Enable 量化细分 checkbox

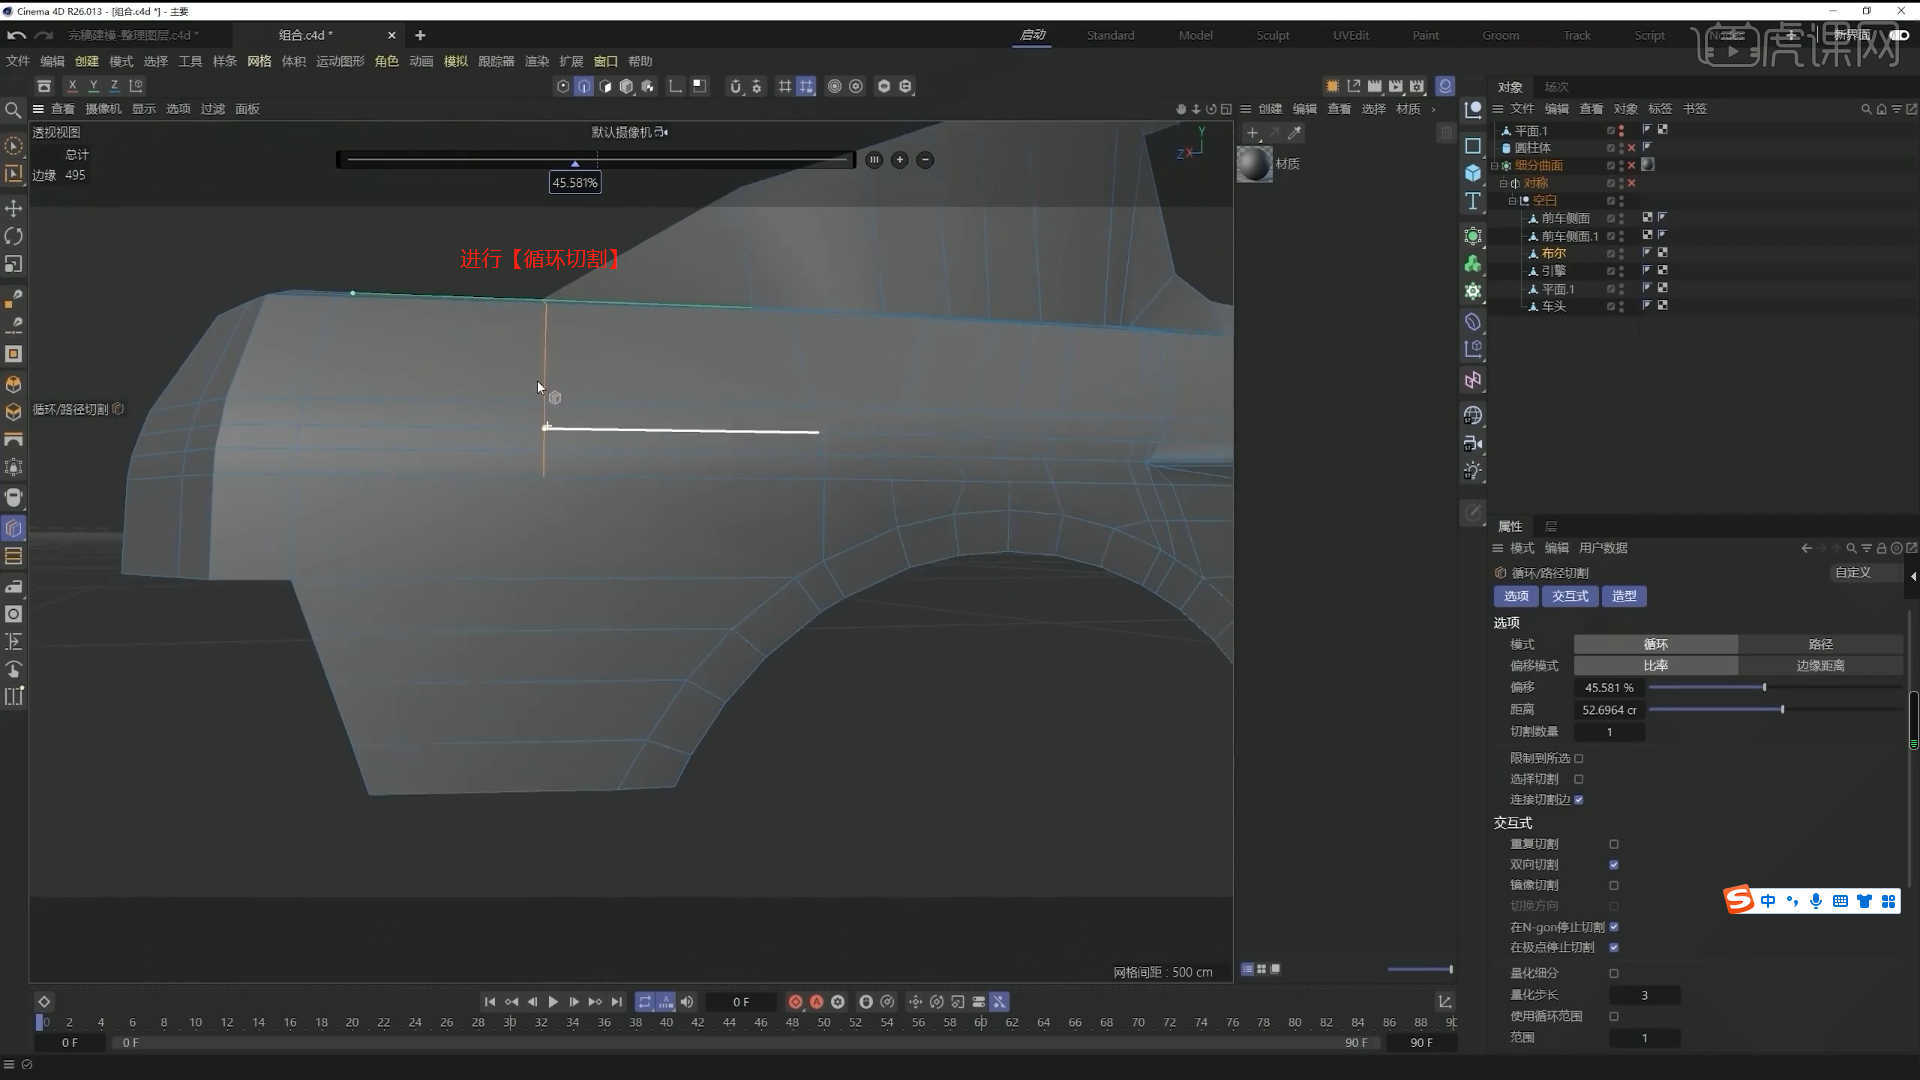point(1614,974)
